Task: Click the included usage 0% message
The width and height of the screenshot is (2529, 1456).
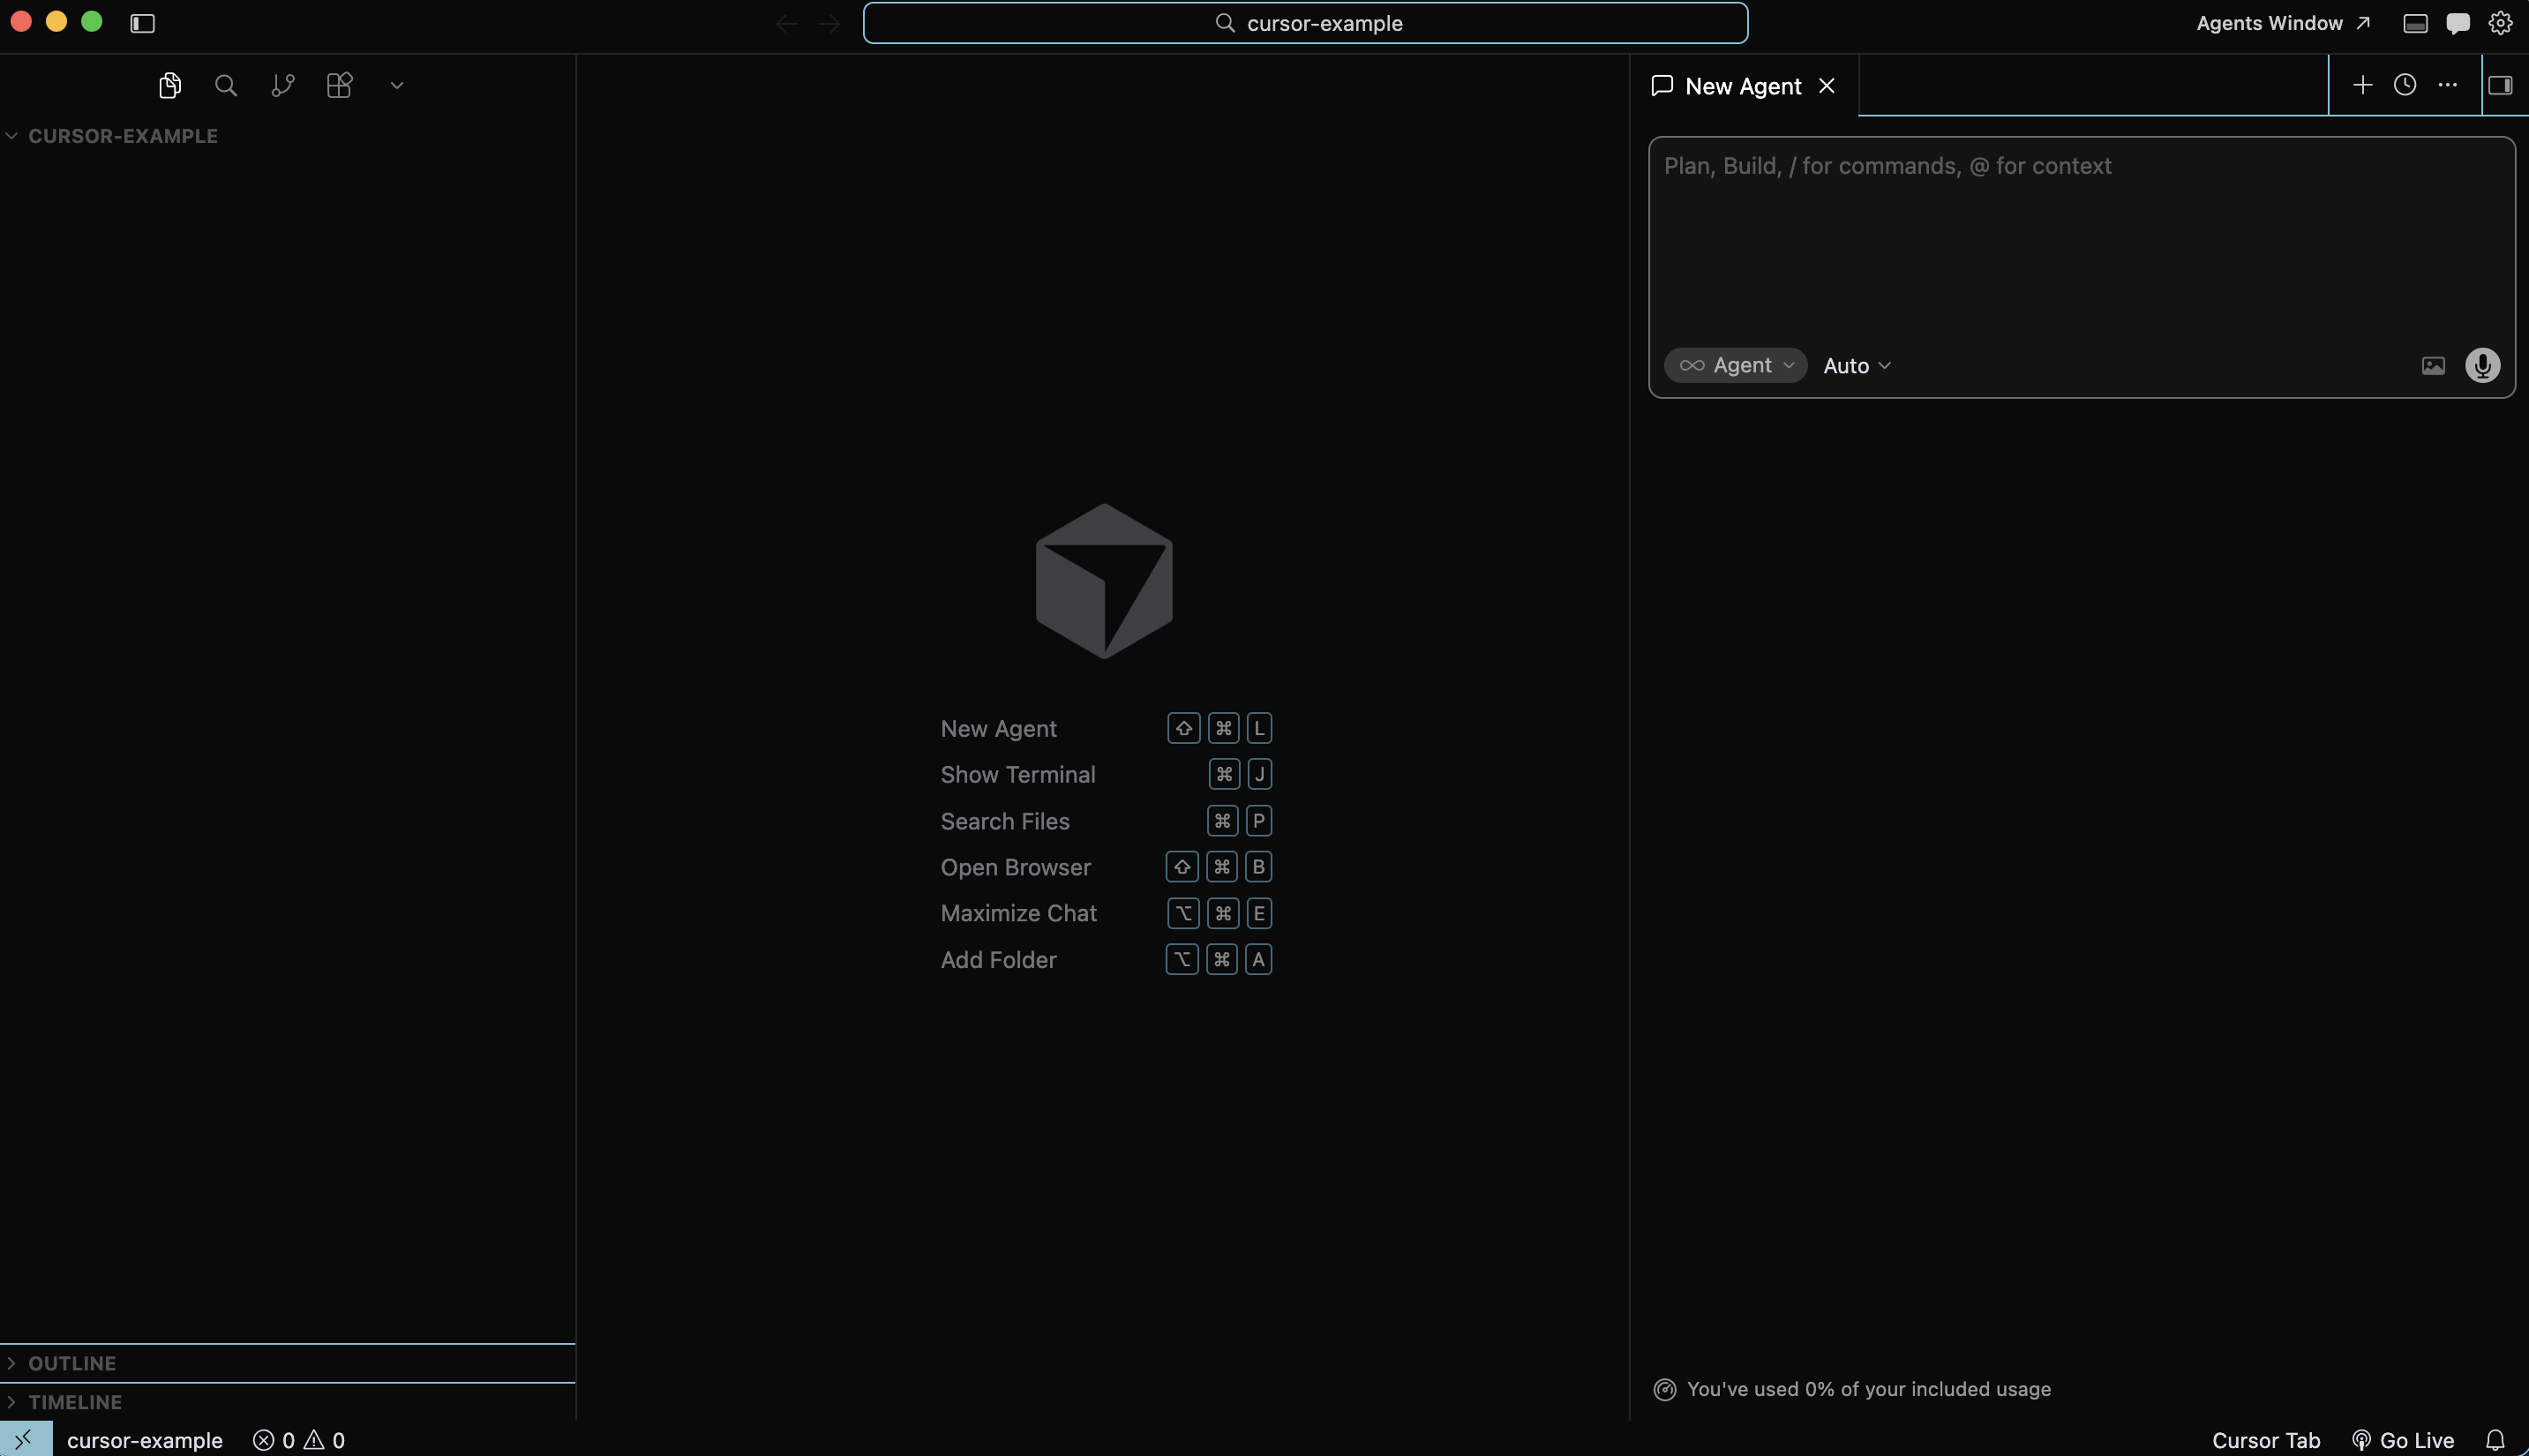Action: click(x=1868, y=1389)
